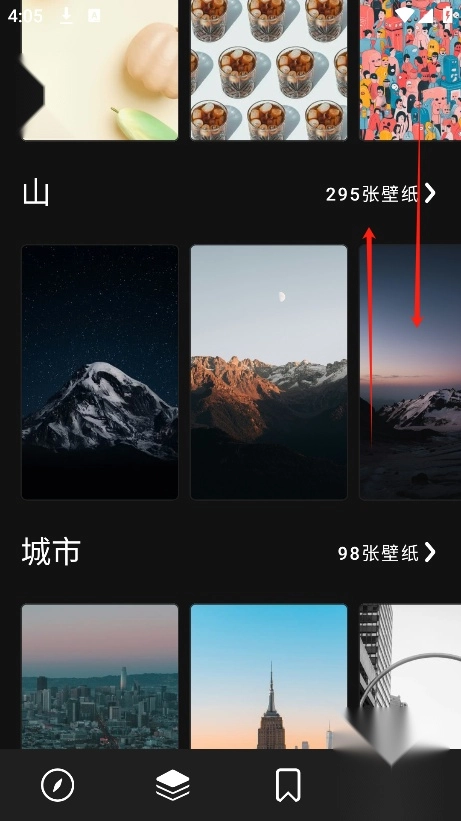
Task: Open the colorful cartoon crowd wallpaper
Action: pos(410,70)
